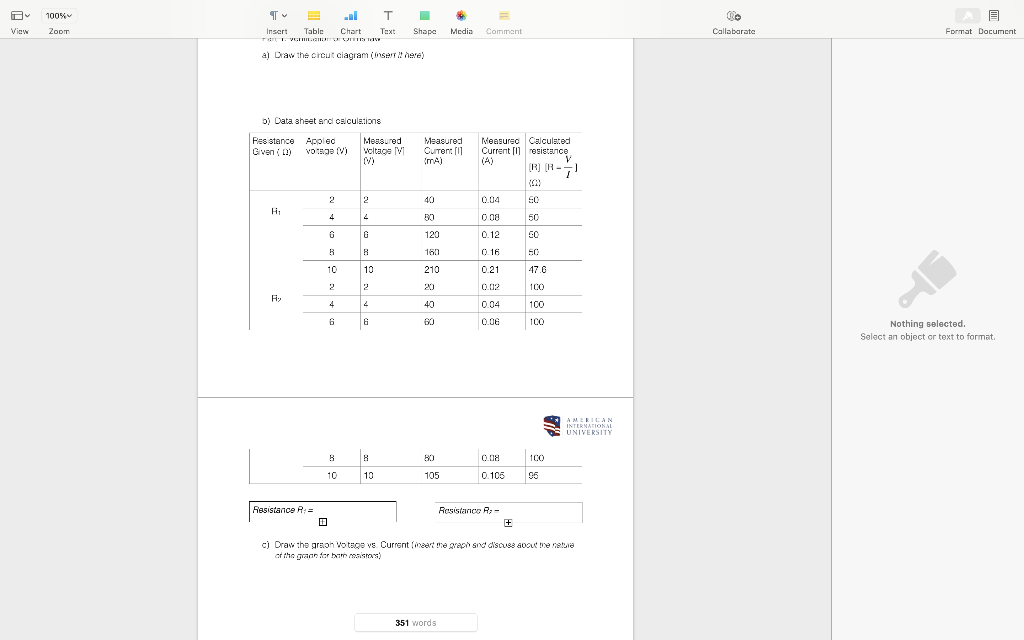Open the Insert dropdown chevron

[285, 15]
